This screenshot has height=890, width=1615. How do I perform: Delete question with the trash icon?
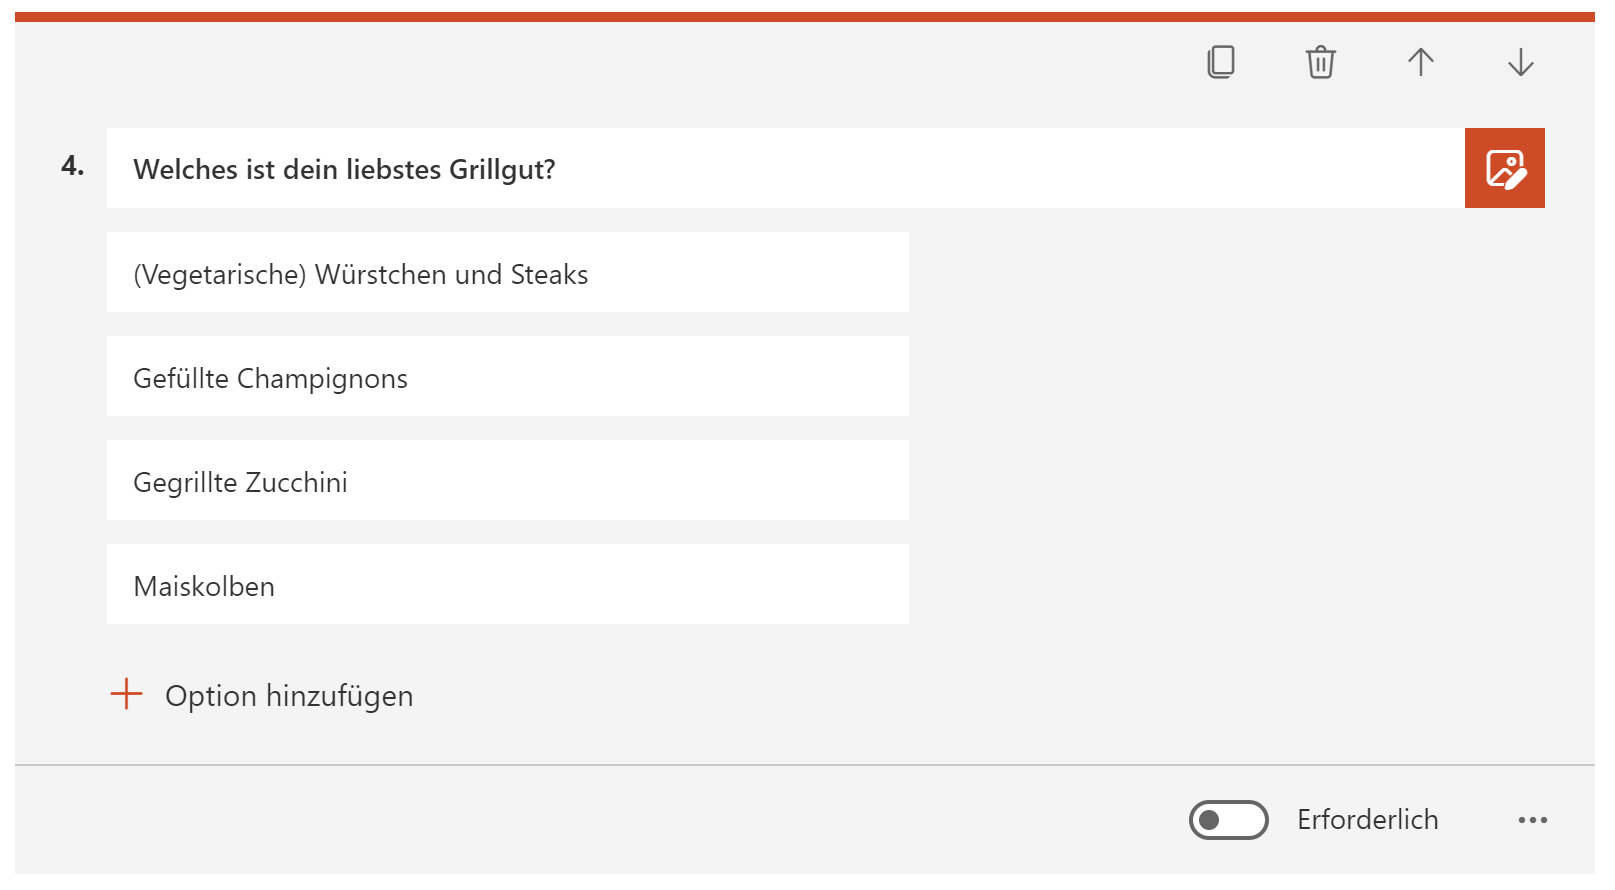point(1321,62)
